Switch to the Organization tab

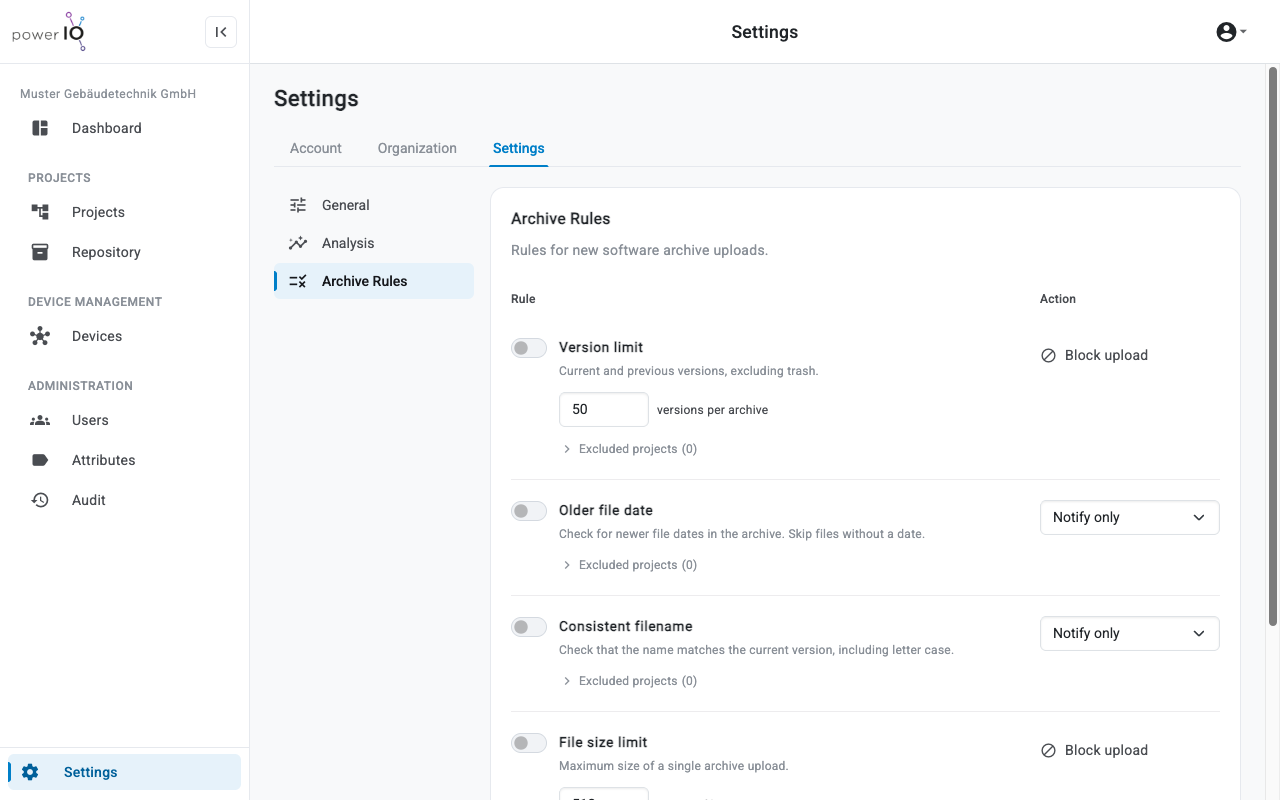[x=417, y=148]
